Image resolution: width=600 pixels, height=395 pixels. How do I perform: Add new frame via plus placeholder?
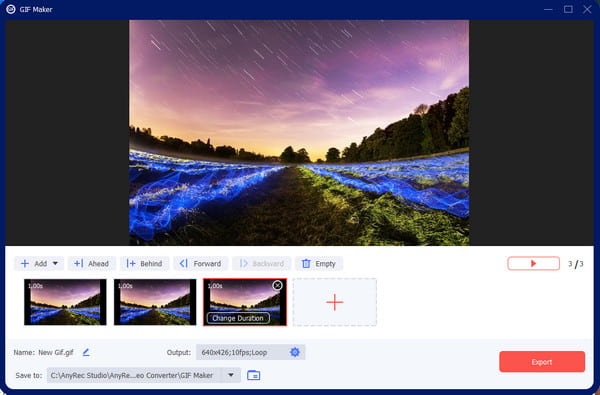(x=335, y=302)
